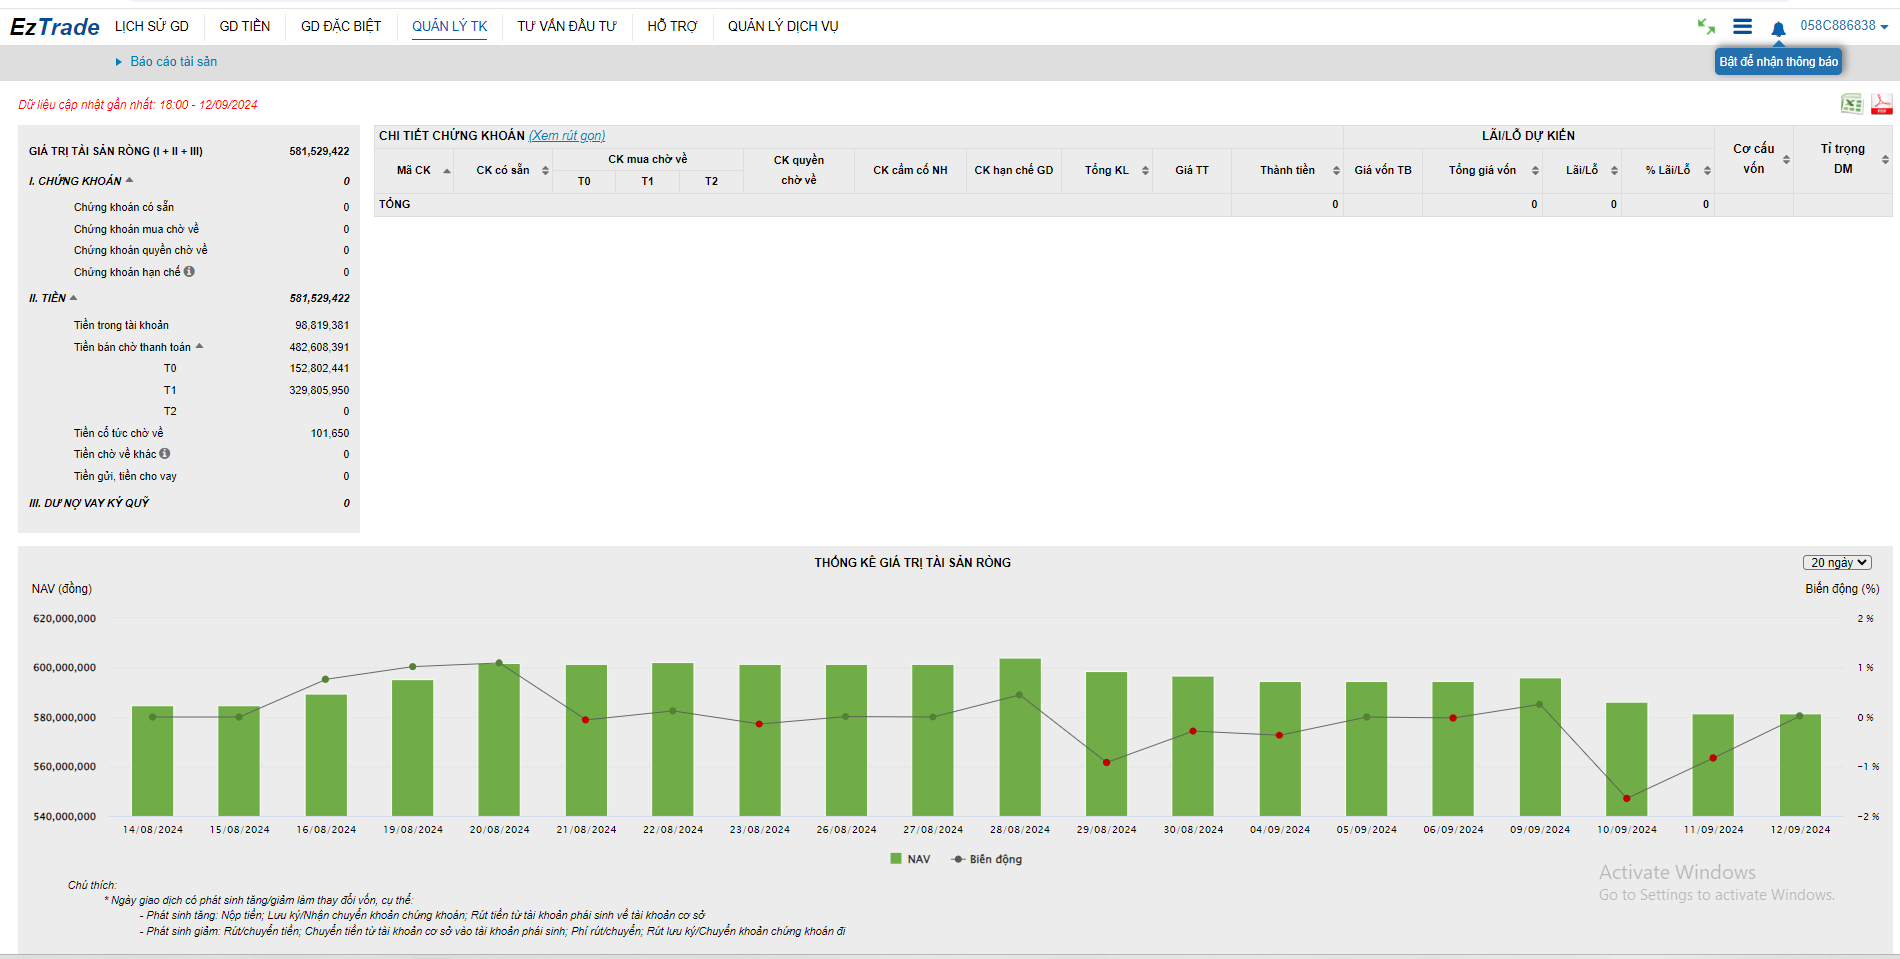Click Bật để nhận thông báo tooltip
Image resolution: width=1900 pixels, height=959 pixels.
(1779, 62)
